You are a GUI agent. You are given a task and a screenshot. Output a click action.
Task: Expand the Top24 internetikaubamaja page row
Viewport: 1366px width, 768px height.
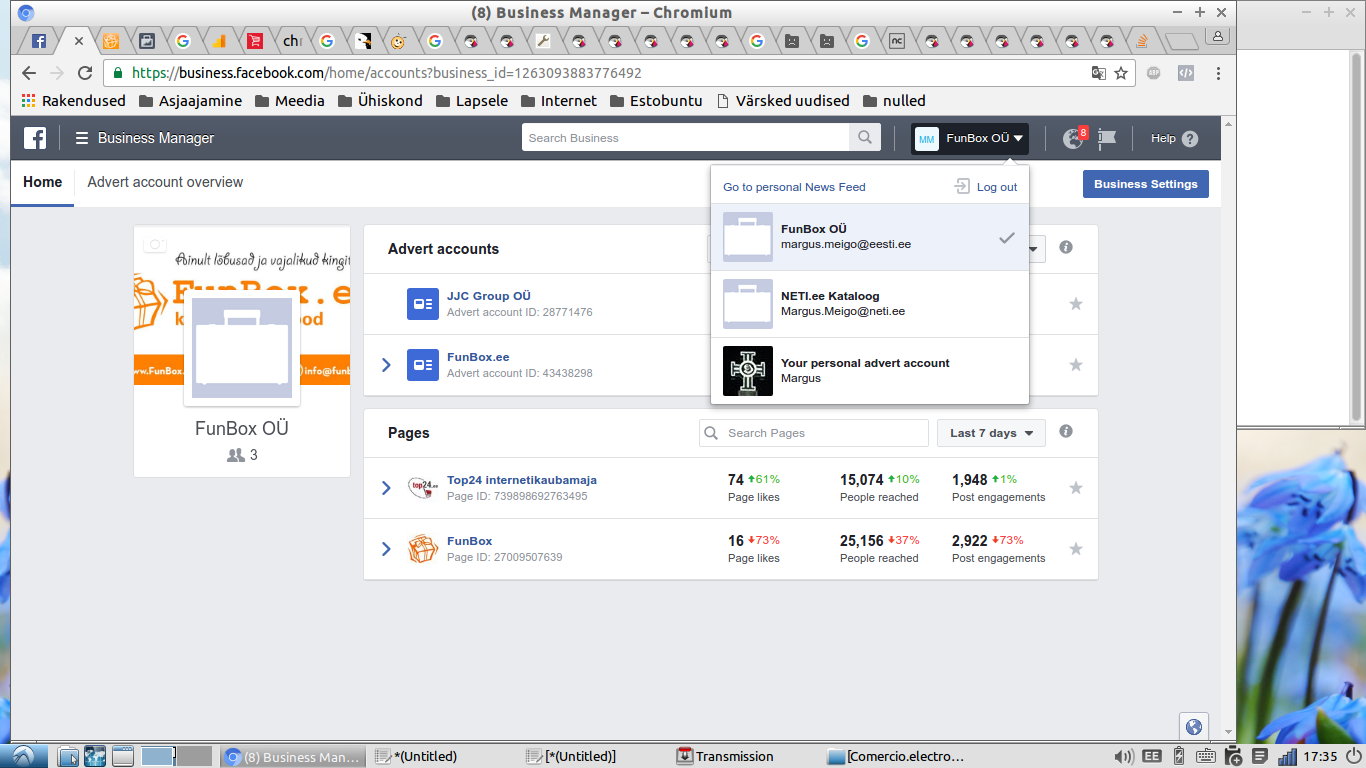[x=386, y=488]
